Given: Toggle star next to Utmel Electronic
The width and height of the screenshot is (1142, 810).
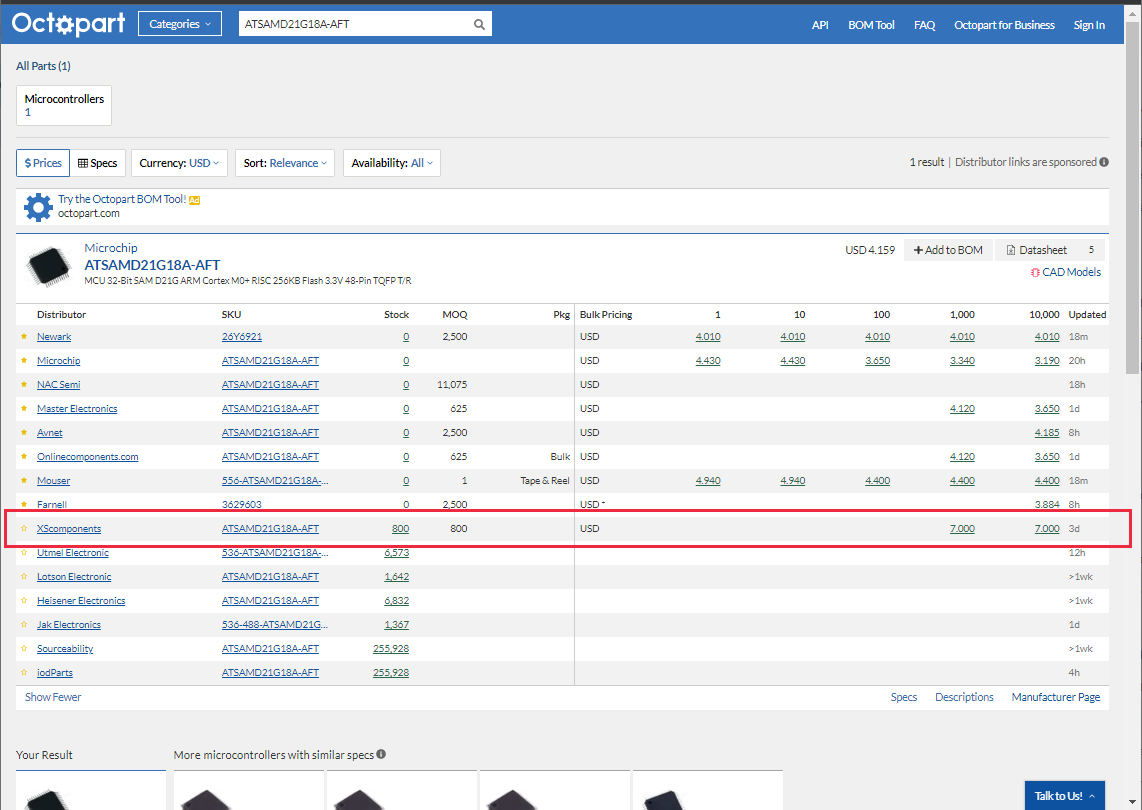Looking at the screenshot, I should click(x=24, y=553).
